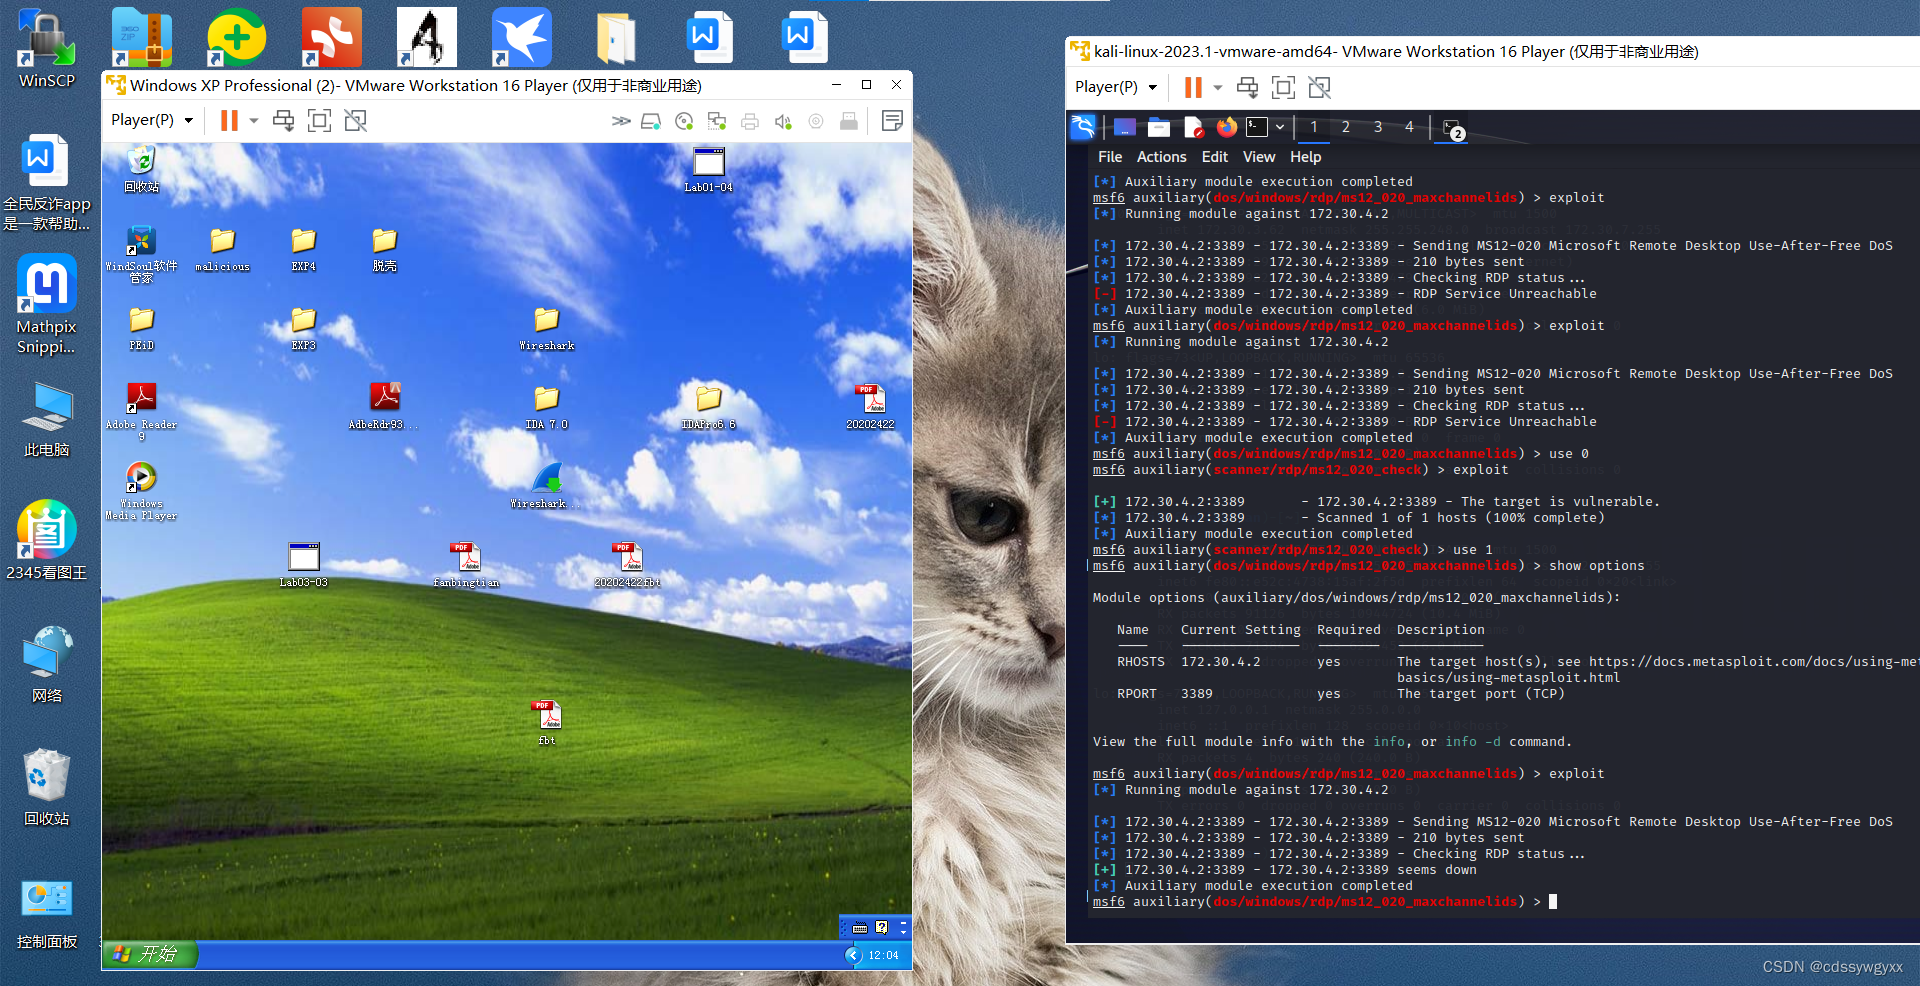This screenshot has width=1920, height=986.
Task: Click the USB removable device icon
Action: (849, 121)
